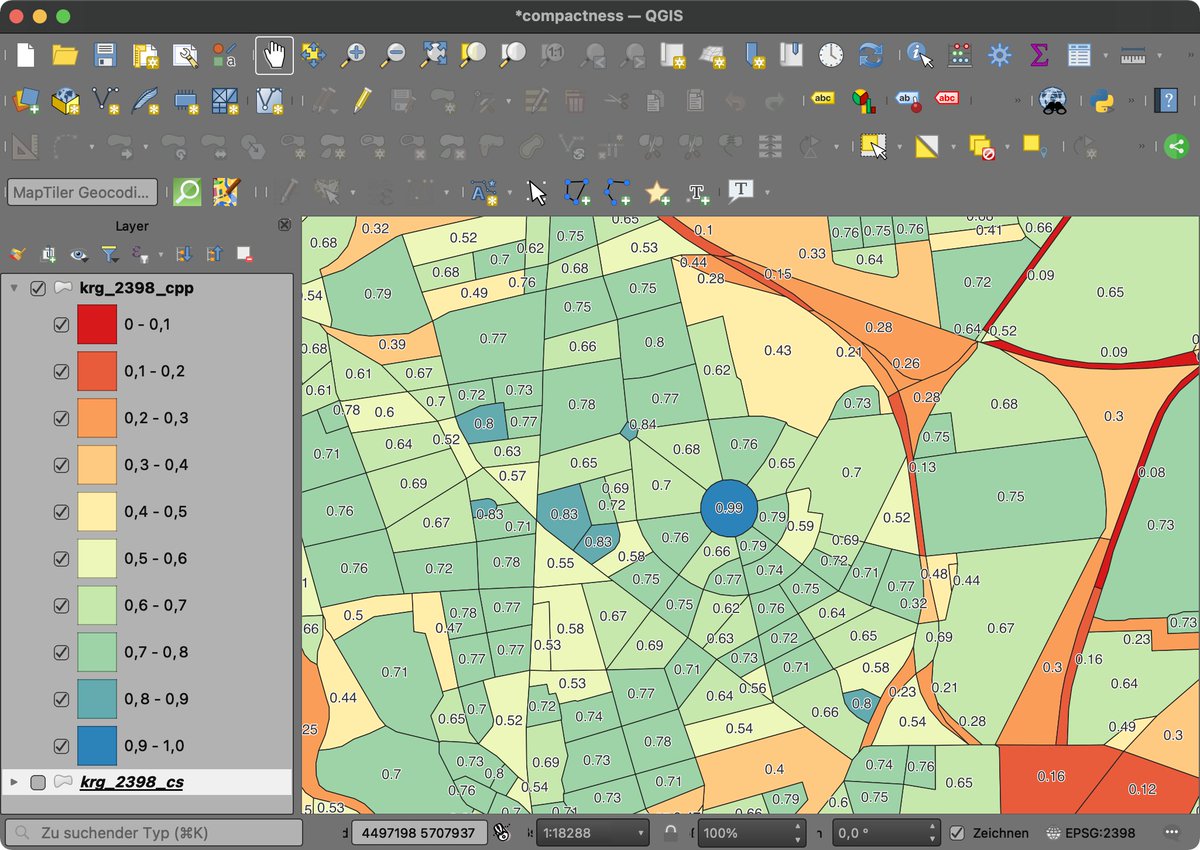Open the Filter Legend funnel dropdown
1200x850 pixels.
[110, 254]
